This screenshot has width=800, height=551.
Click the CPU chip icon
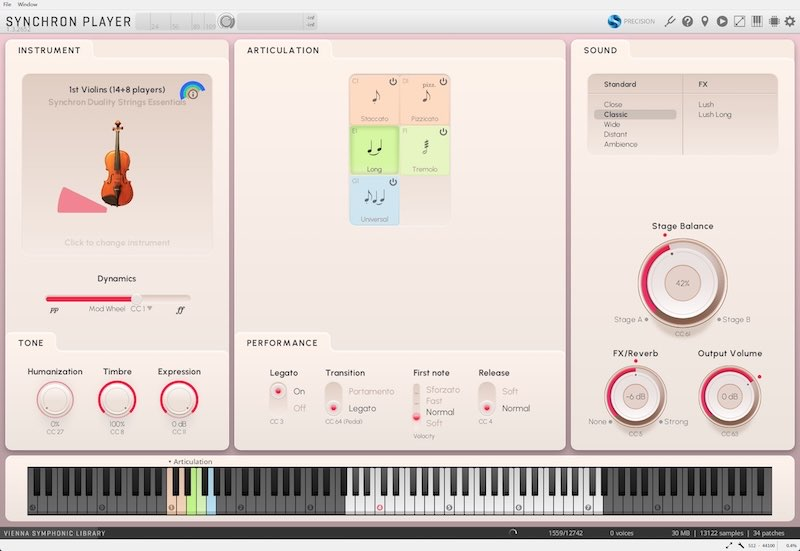774,21
